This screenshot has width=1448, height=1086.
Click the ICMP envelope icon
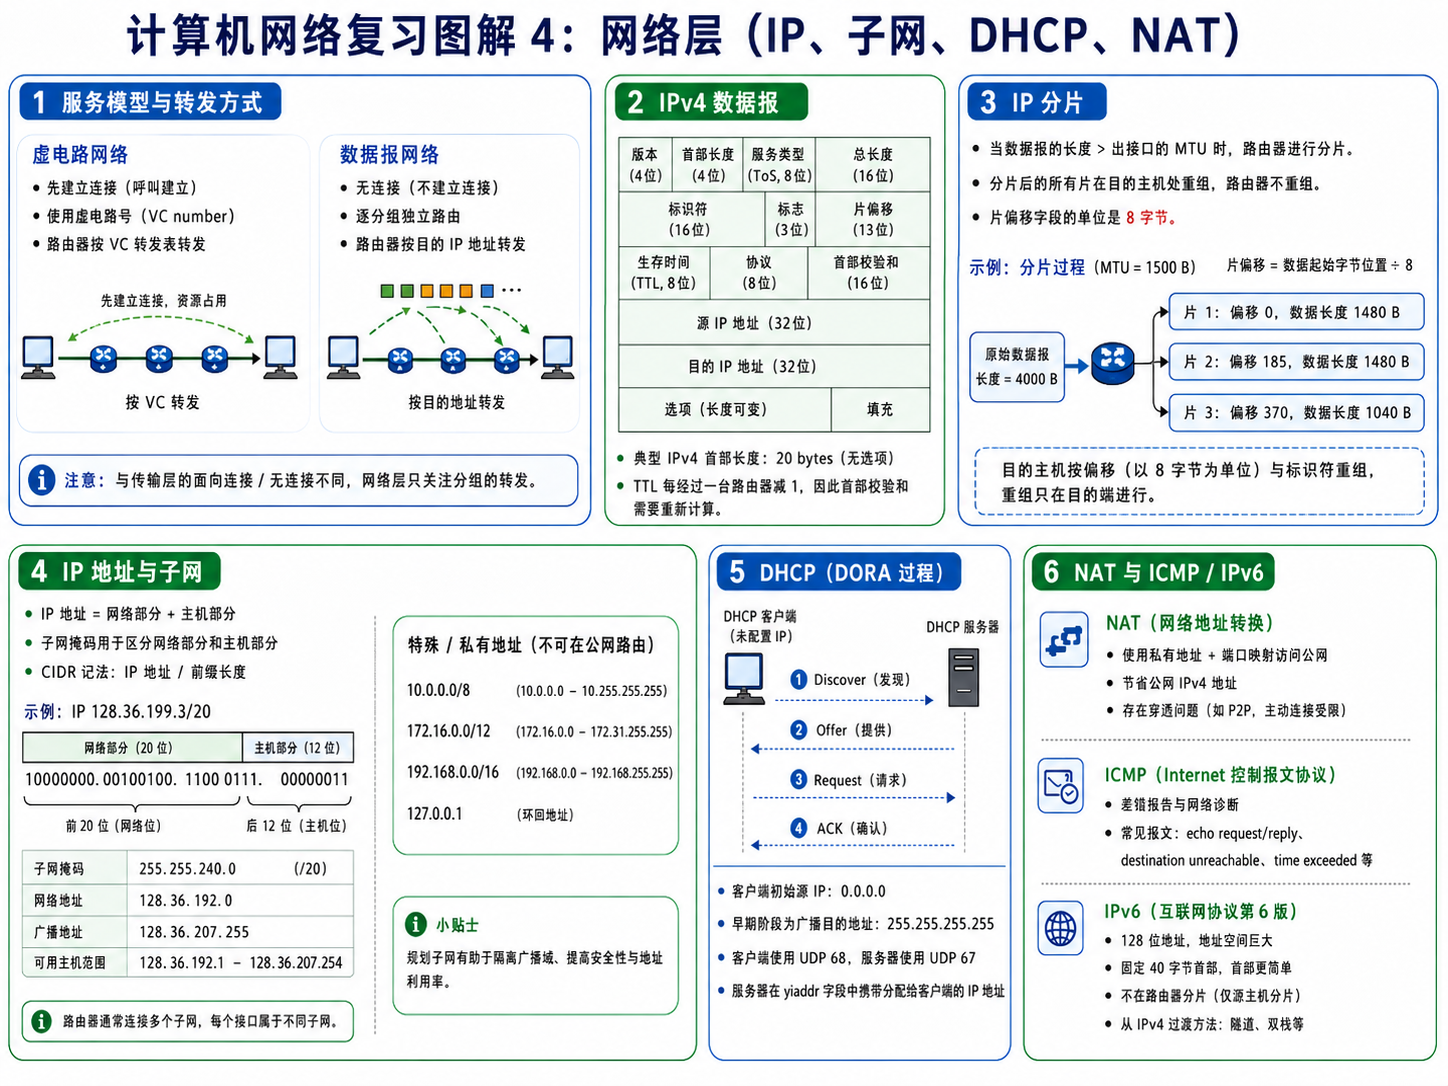coord(1061,784)
